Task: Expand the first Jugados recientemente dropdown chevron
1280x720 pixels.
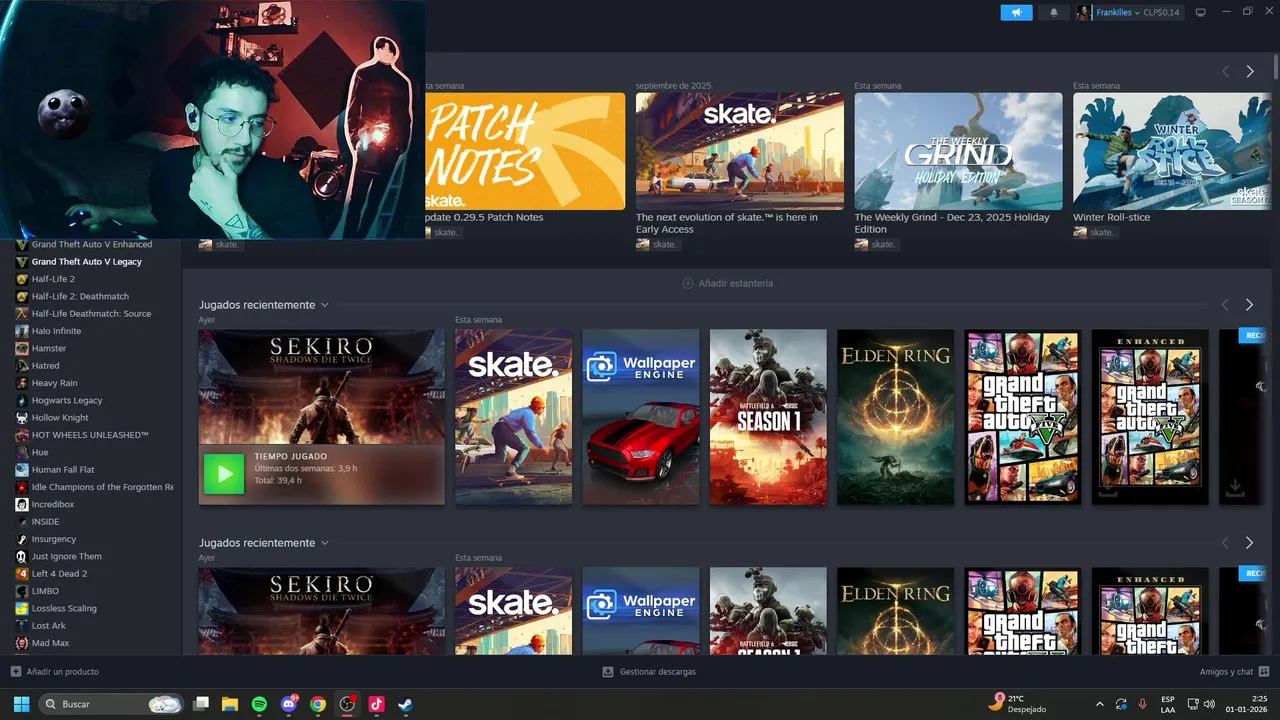Action: pyautogui.click(x=324, y=305)
